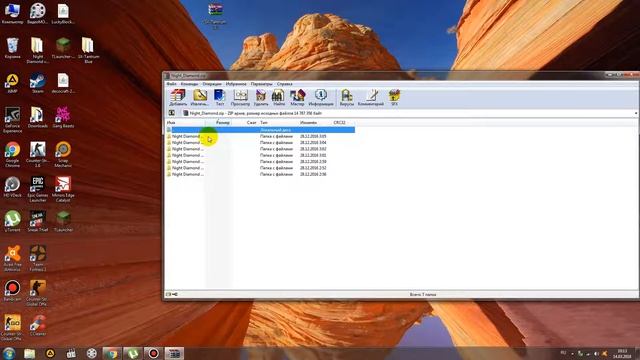Open the Операции menu

coord(212,84)
